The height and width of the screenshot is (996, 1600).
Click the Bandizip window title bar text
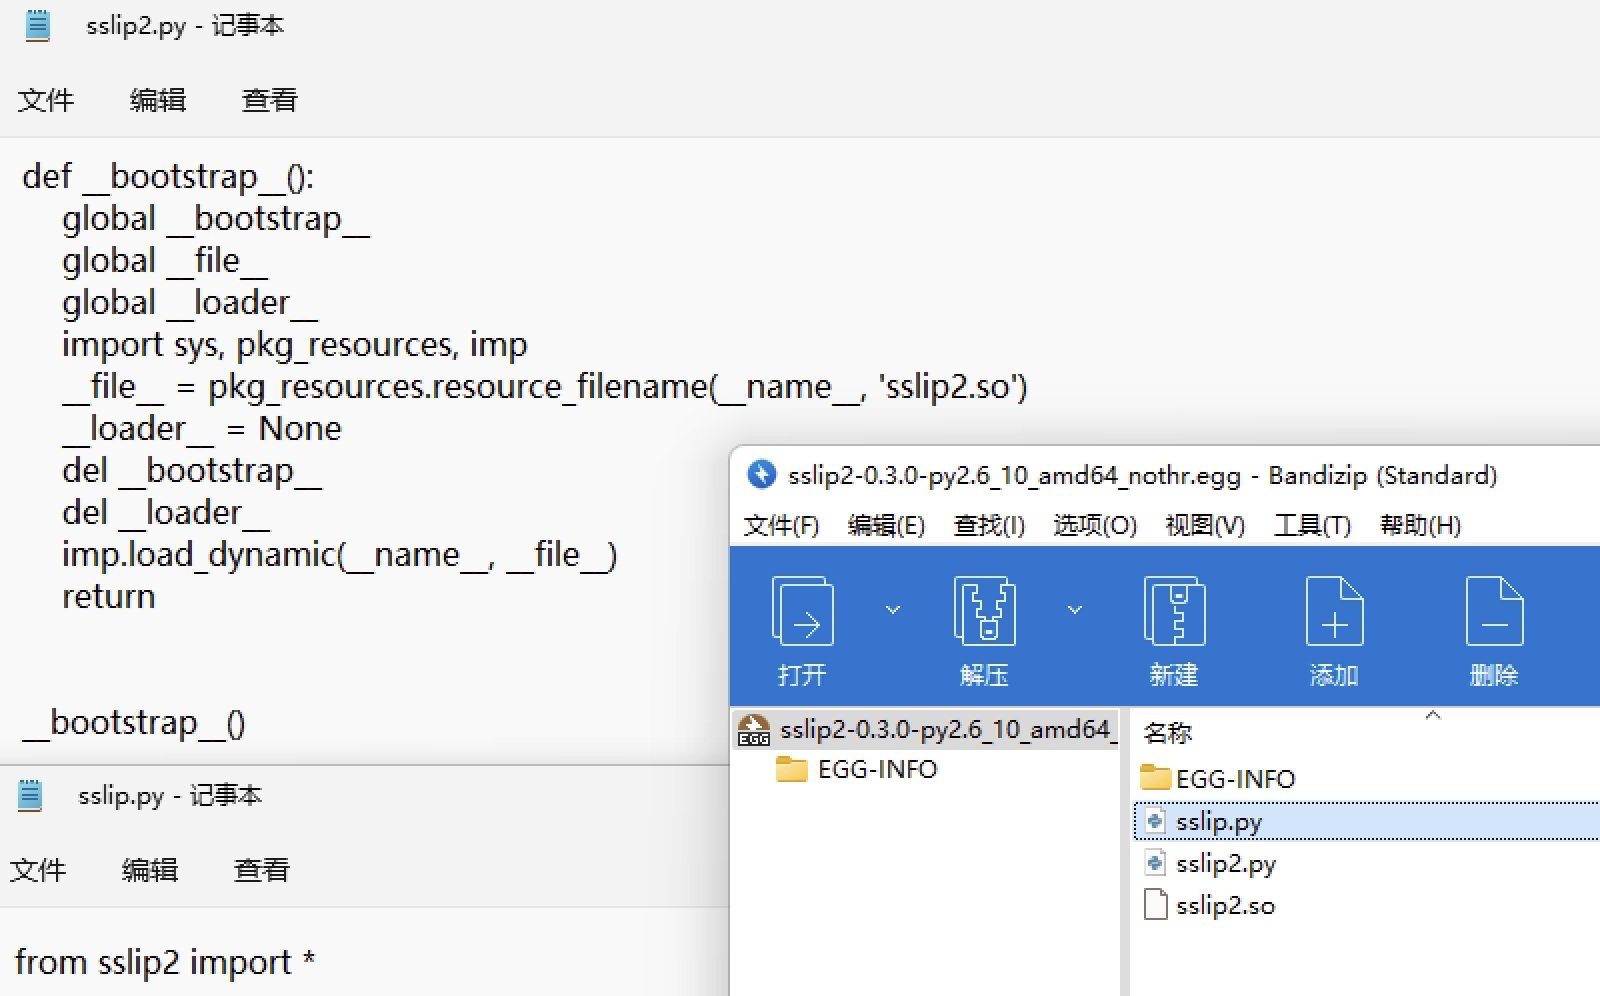pos(1142,475)
